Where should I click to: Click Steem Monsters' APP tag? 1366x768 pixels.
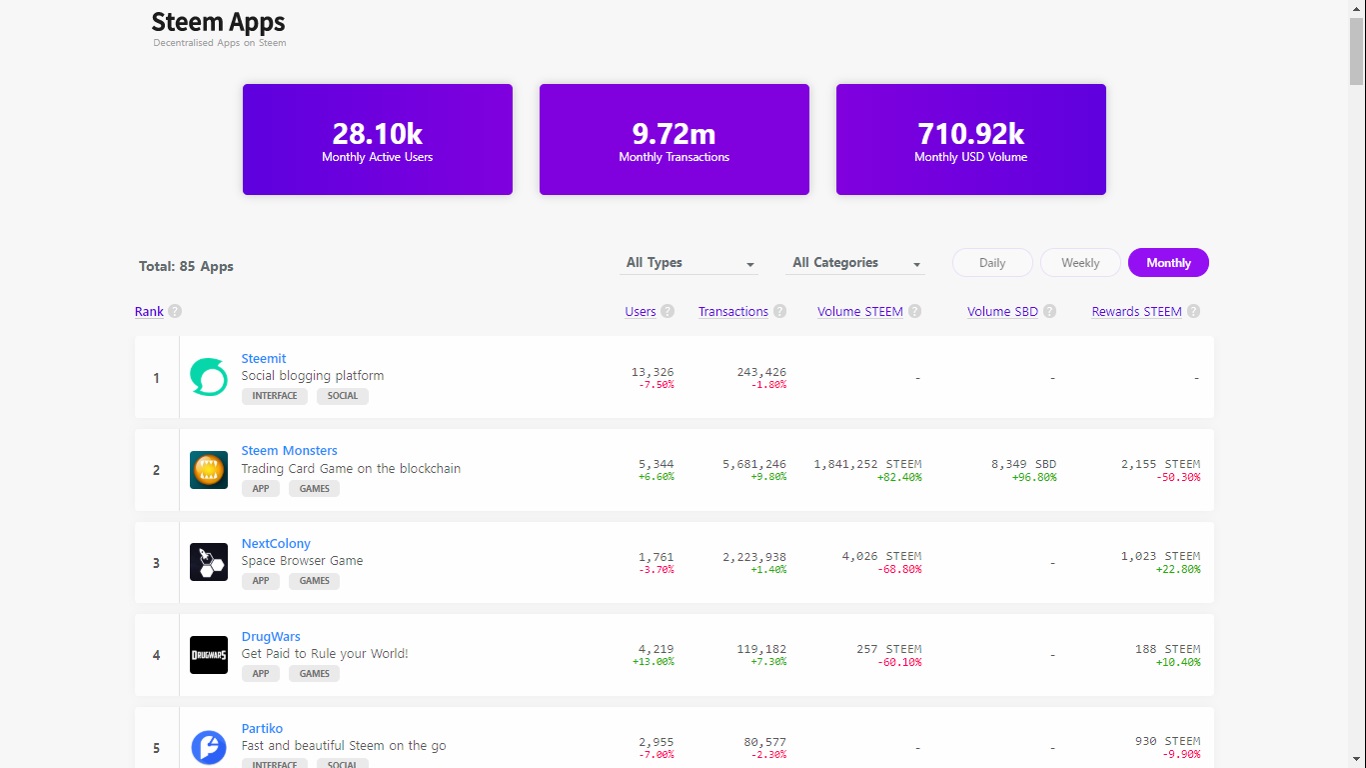[x=261, y=489]
